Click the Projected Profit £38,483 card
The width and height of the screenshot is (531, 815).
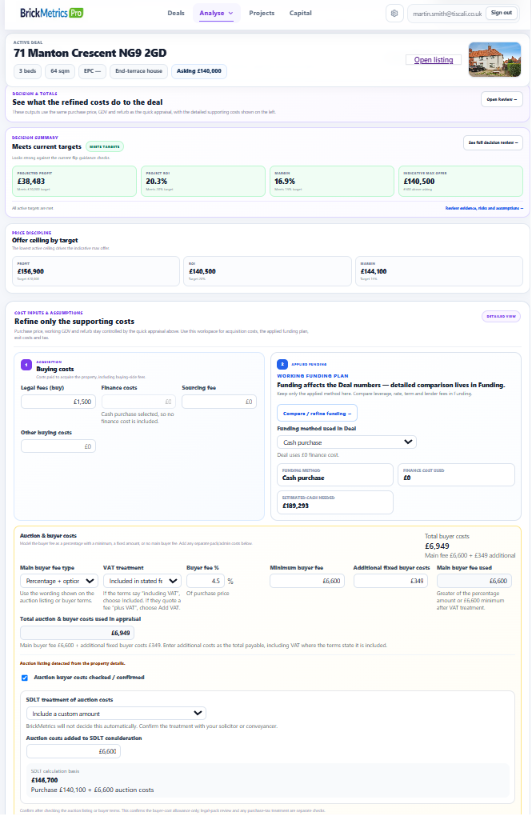pyautogui.click(x=74, y=181)
